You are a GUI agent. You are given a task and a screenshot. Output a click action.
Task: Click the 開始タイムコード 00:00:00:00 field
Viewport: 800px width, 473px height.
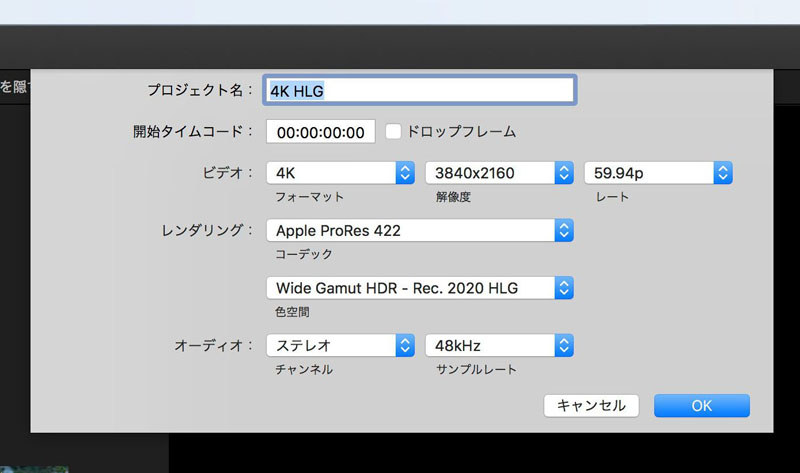[x=320, y=131]
